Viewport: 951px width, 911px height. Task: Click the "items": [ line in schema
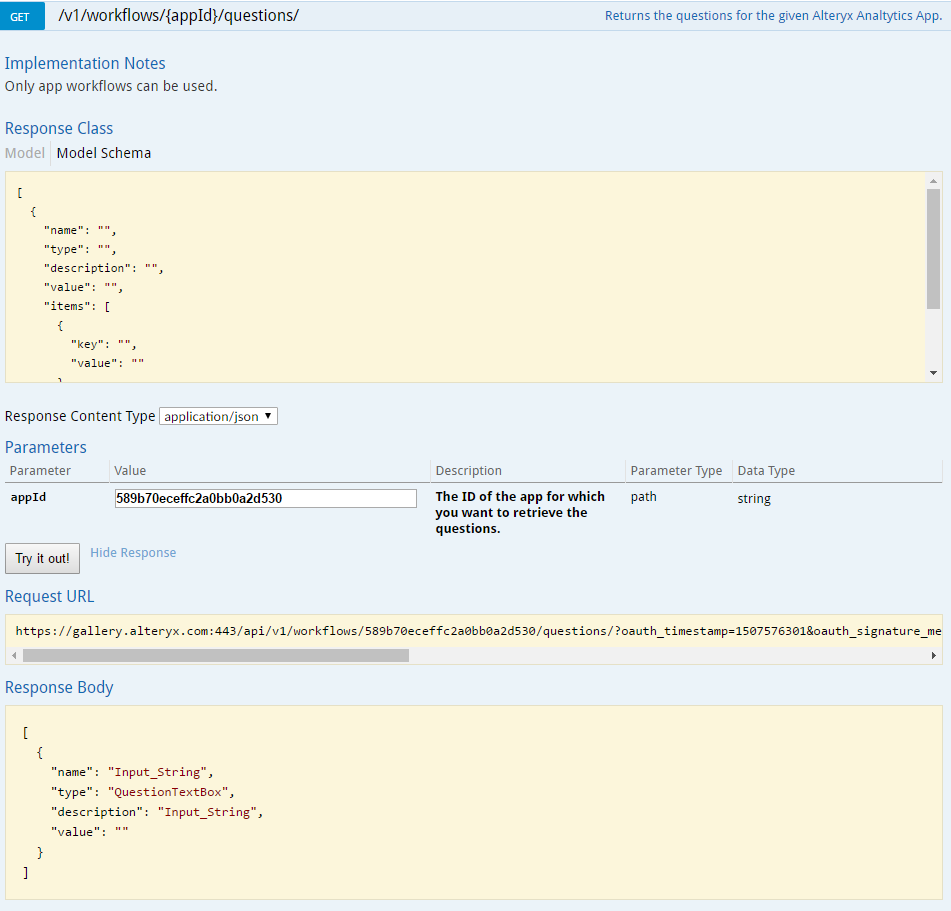tap(77, 306)
